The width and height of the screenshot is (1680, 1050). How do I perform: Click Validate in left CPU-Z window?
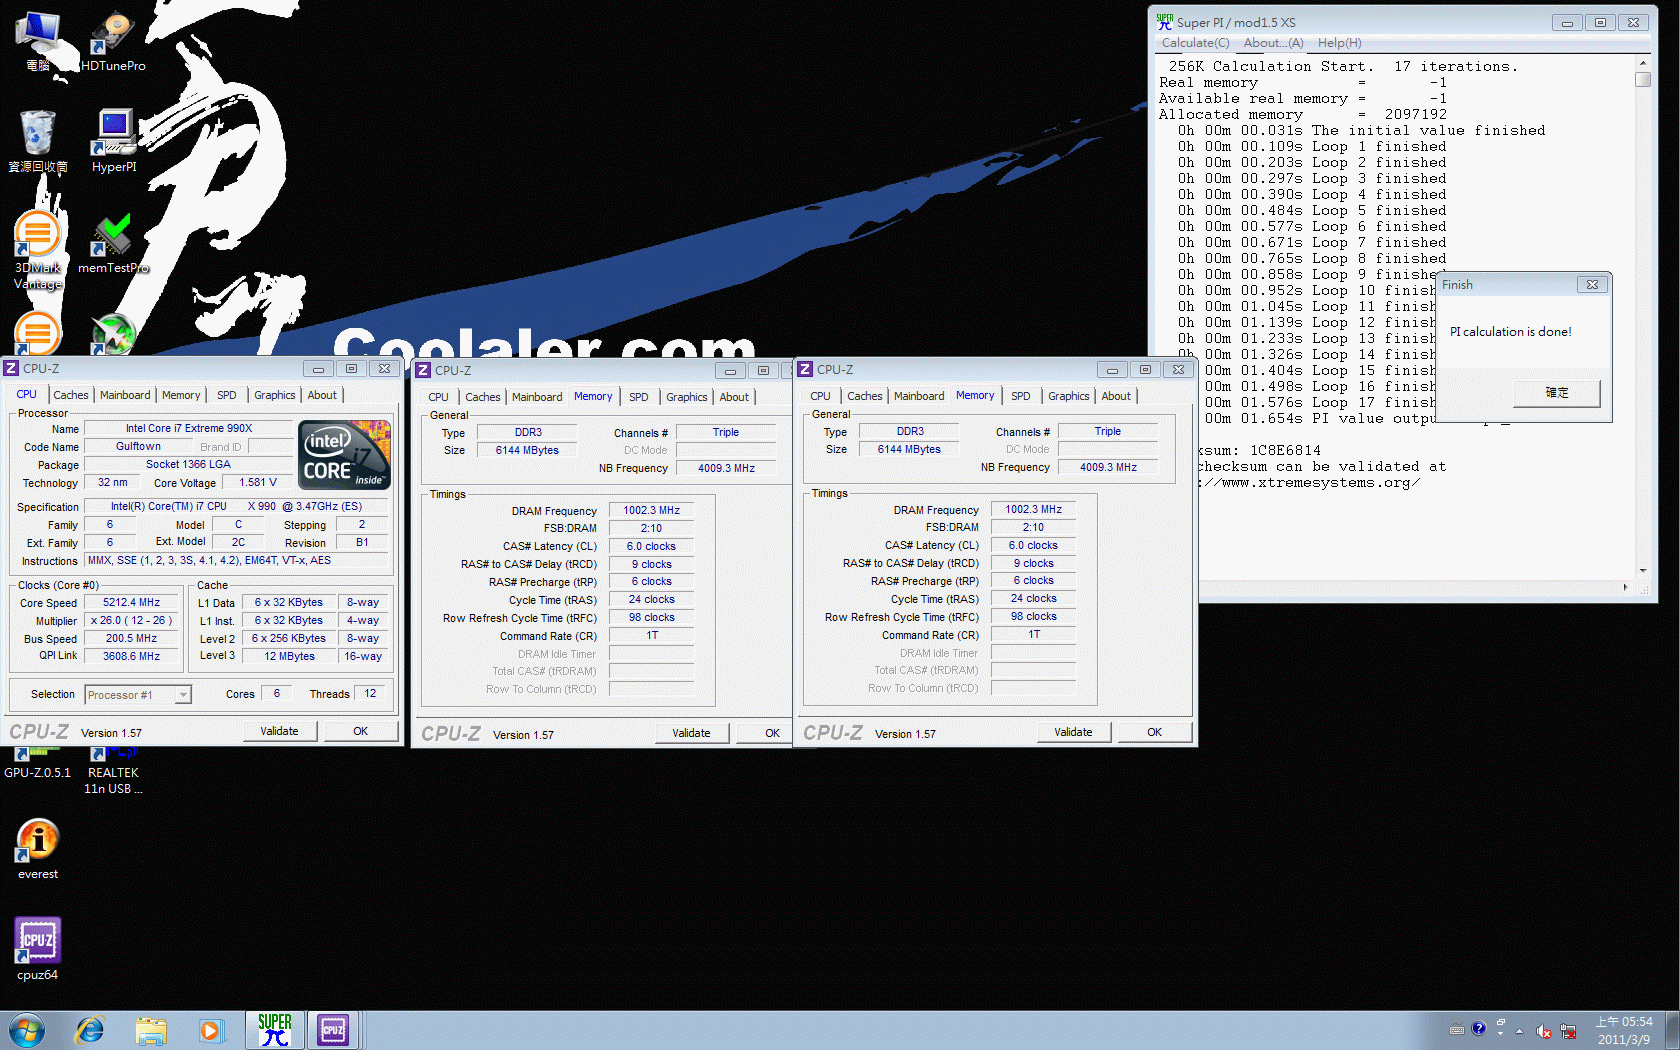click(280, 731)
